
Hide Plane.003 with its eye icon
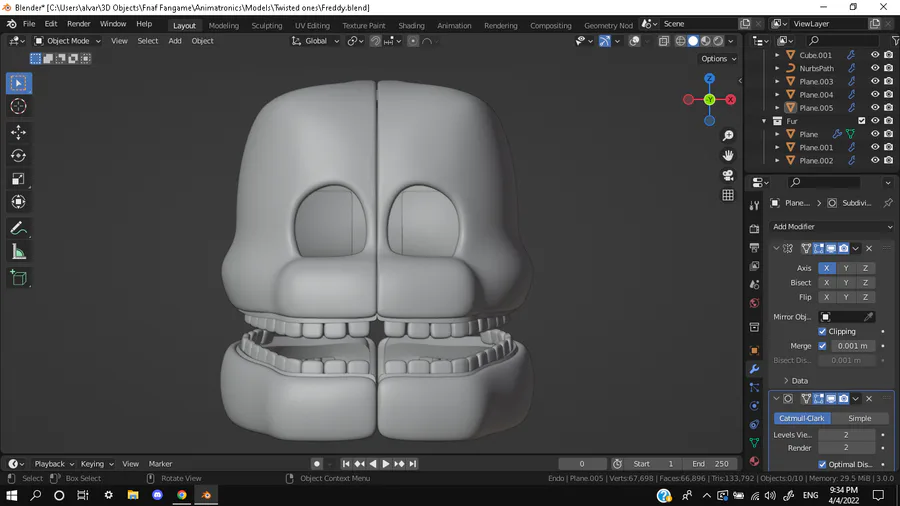pos(875,82)
